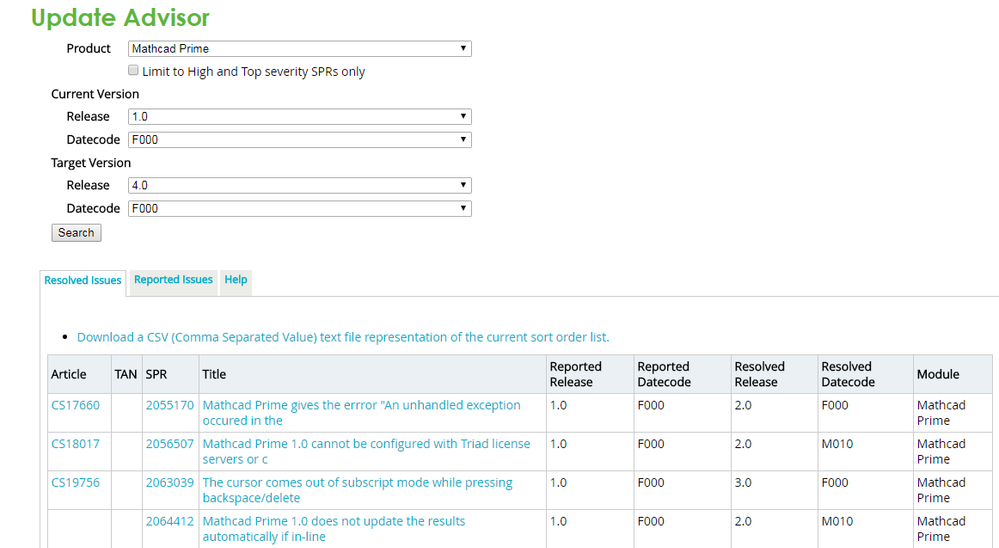Open SPR 2056507 link
Screen dimensions: 999x548
(x=169, y=444)
